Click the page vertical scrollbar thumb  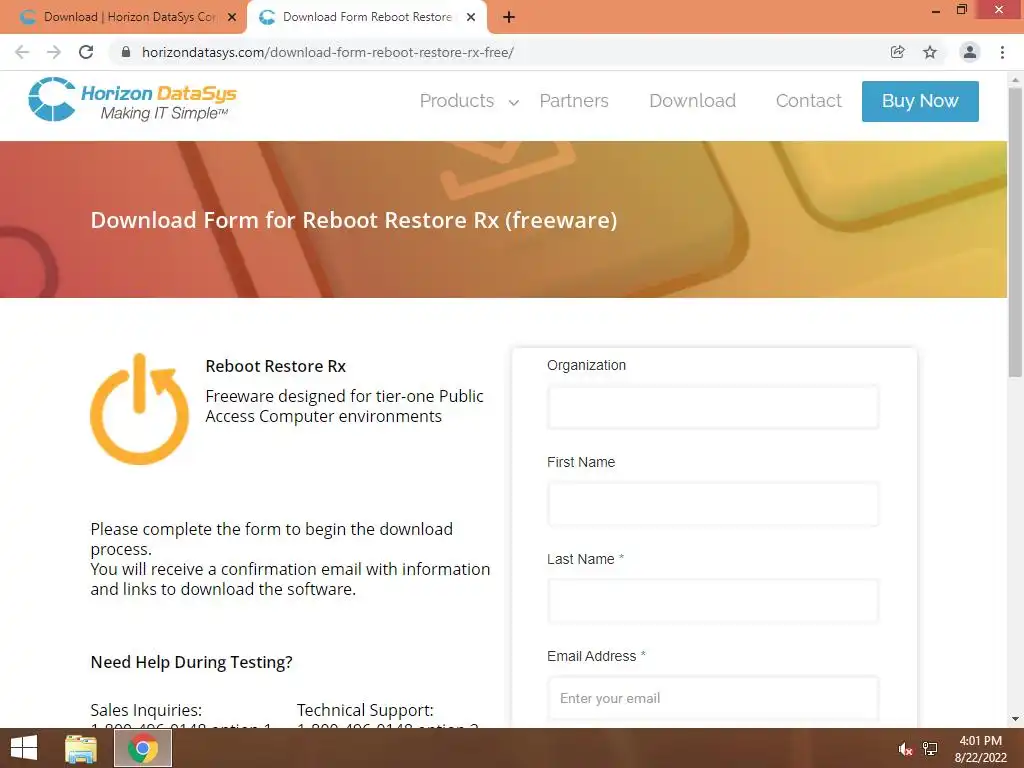[x=1015, y=232]
